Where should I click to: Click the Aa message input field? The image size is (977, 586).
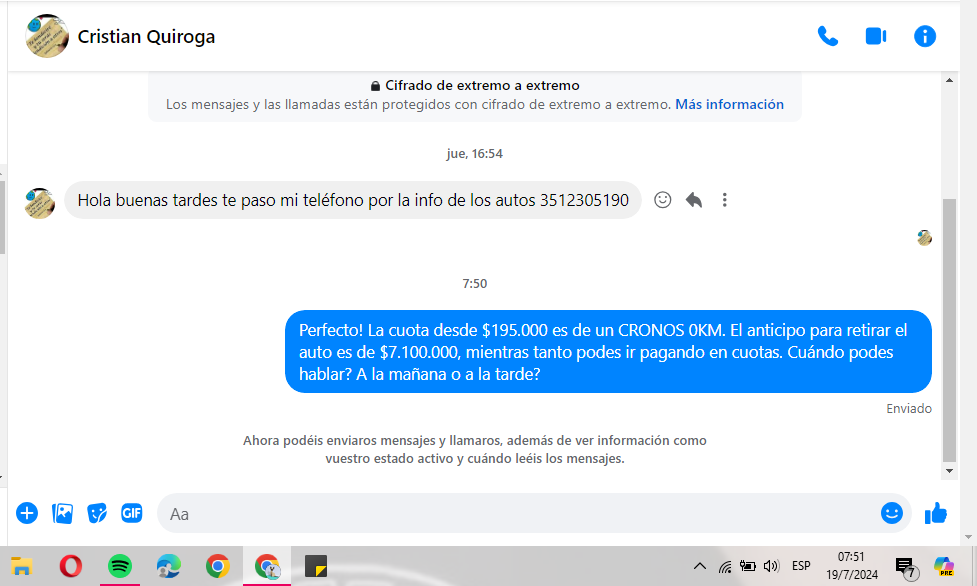(520, 514)
